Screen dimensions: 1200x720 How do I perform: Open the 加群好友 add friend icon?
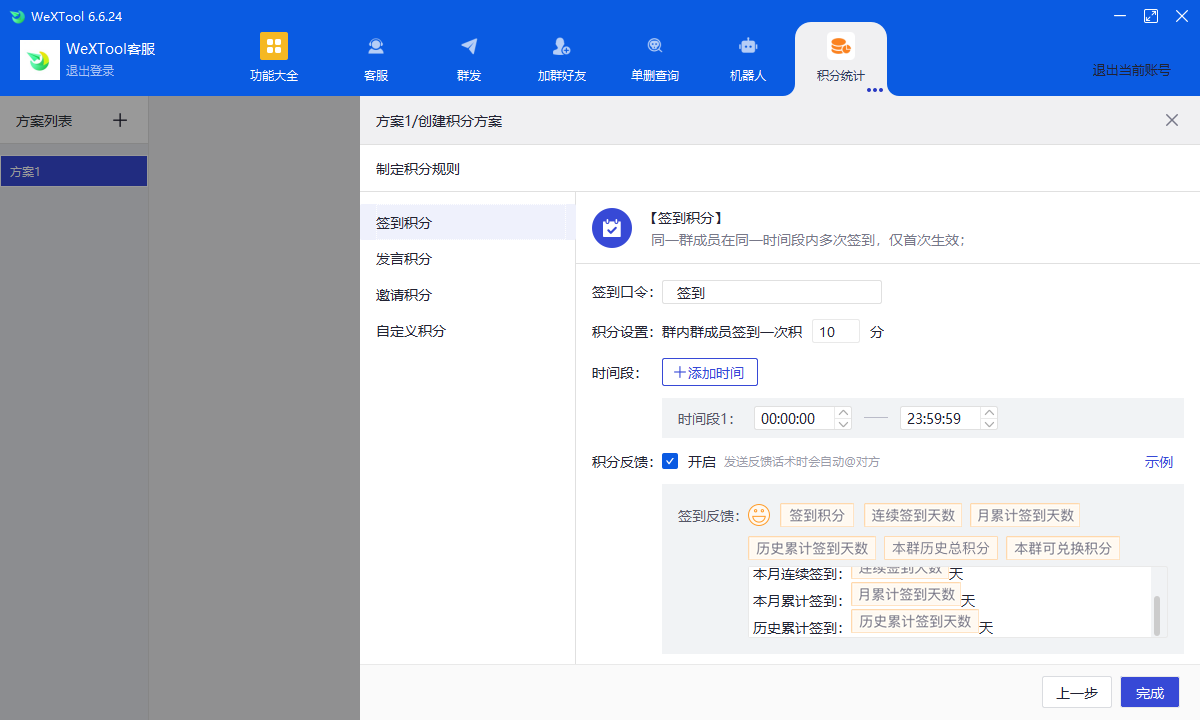(561, 47)
